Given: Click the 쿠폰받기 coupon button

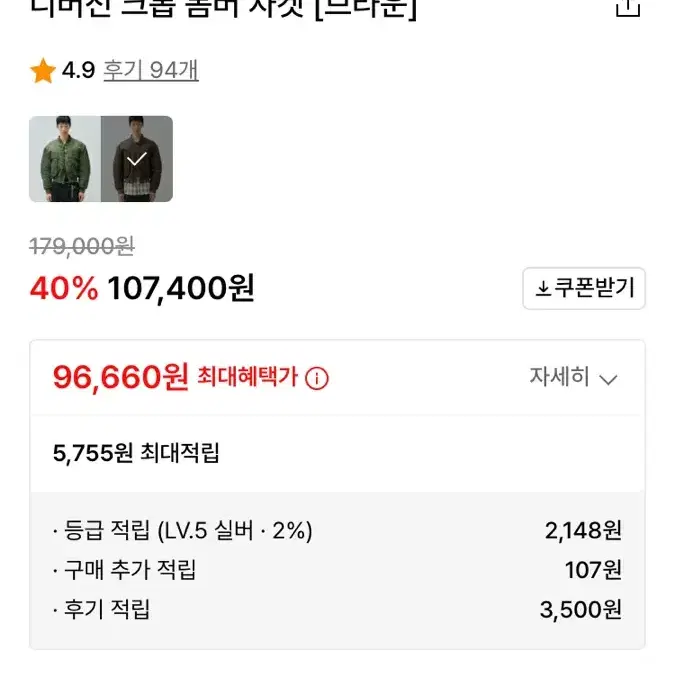Looking at the screenshot, I should click(x=584, y=288).
